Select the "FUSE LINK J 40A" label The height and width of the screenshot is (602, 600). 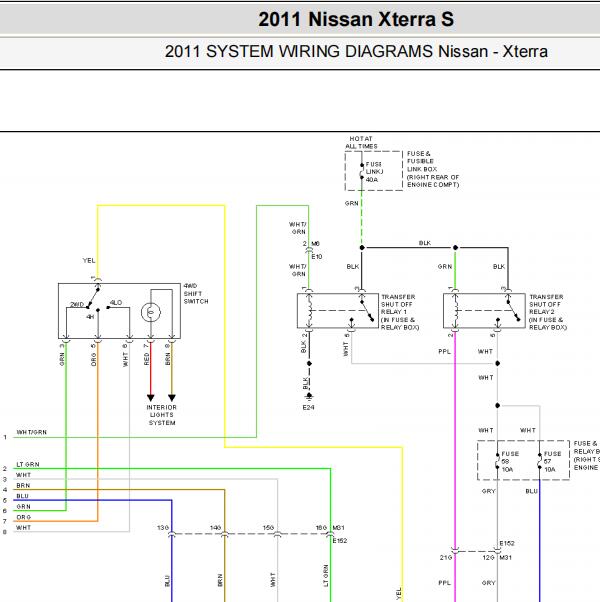click(x=374, y=172)
